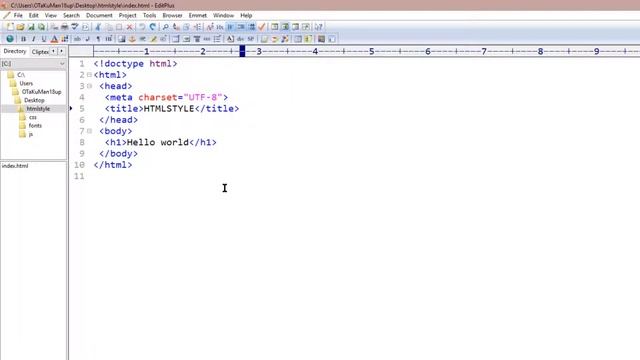Click the Image HTML toolbar icon
640x360 pixels.
point(122,39)
